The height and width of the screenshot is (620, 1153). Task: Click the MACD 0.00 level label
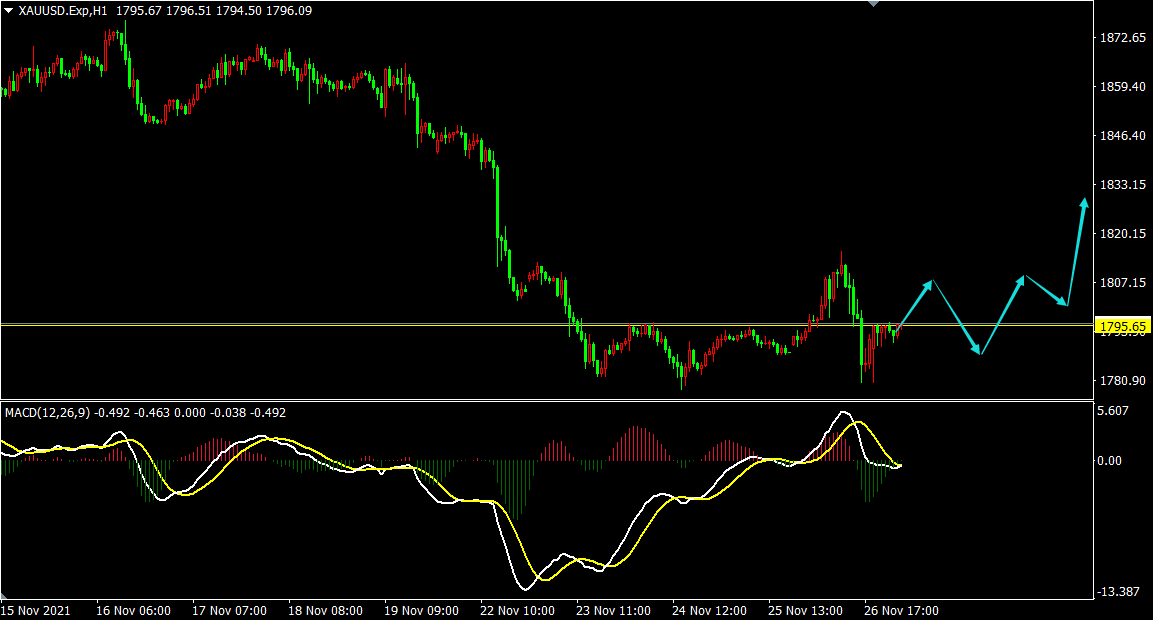pos(1111,461)
